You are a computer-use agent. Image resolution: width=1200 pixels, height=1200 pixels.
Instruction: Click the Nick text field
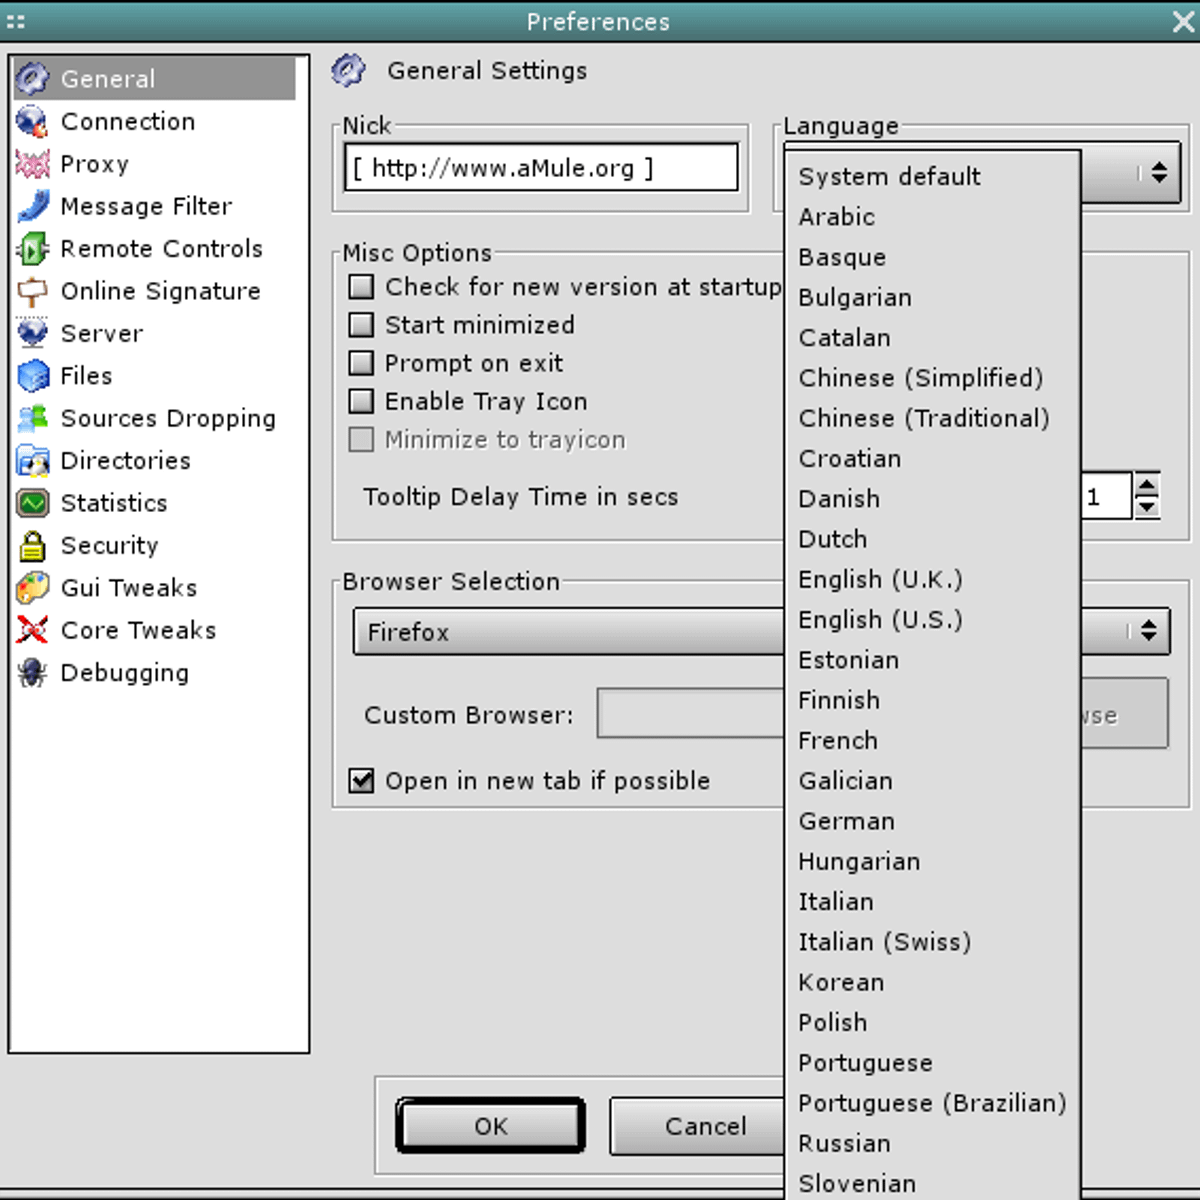541,167
